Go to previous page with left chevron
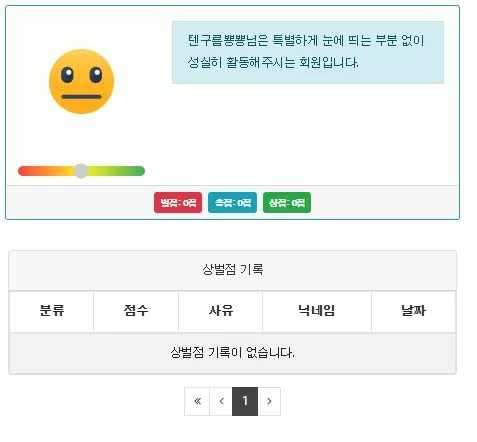The height and width of the screenshot is (442, 477). pyautogui.click(x=221, y=401)
